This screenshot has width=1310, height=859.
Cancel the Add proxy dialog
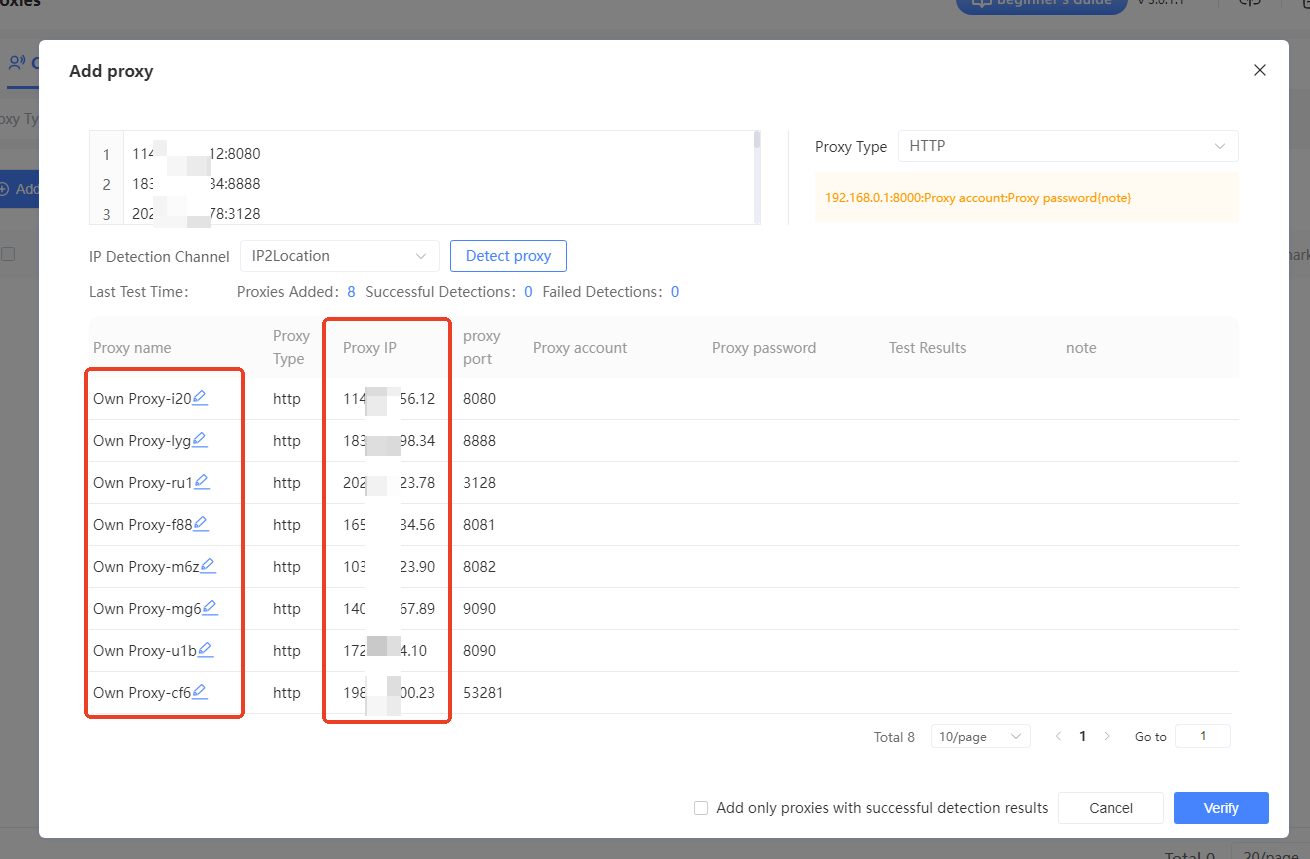point(1110,808)
